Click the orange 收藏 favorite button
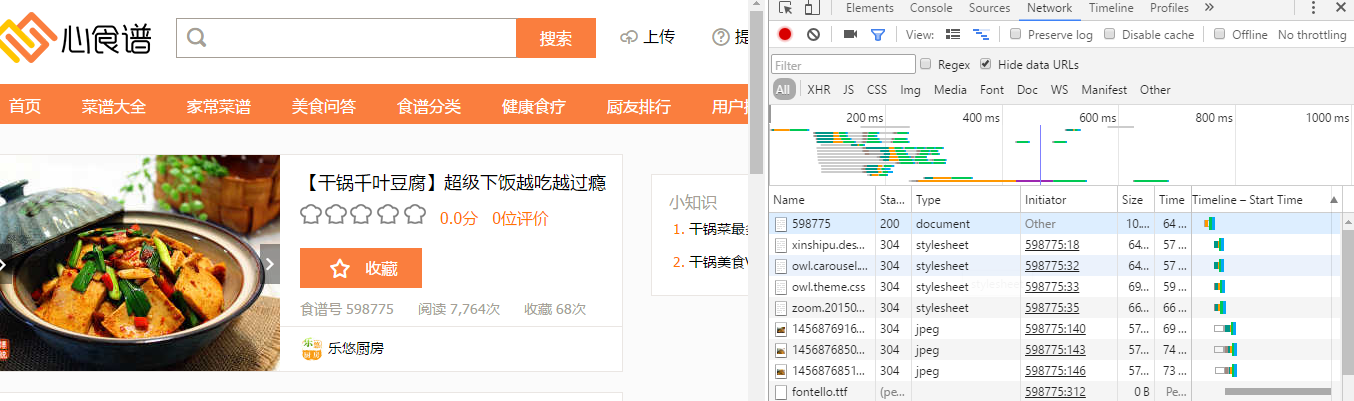1354x401 pixels. 360,268
